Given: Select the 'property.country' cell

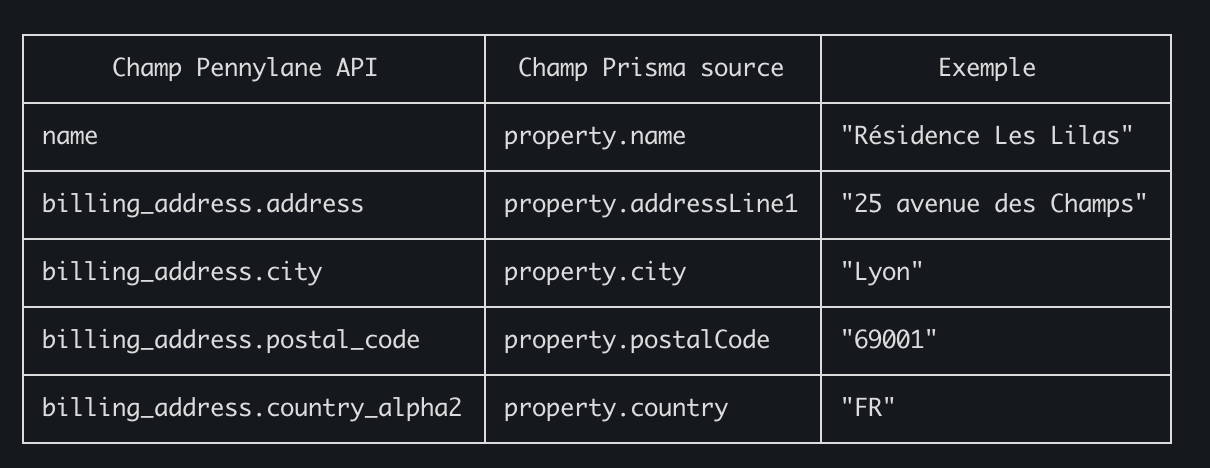Looking at the screenshot, I should 616,408.
